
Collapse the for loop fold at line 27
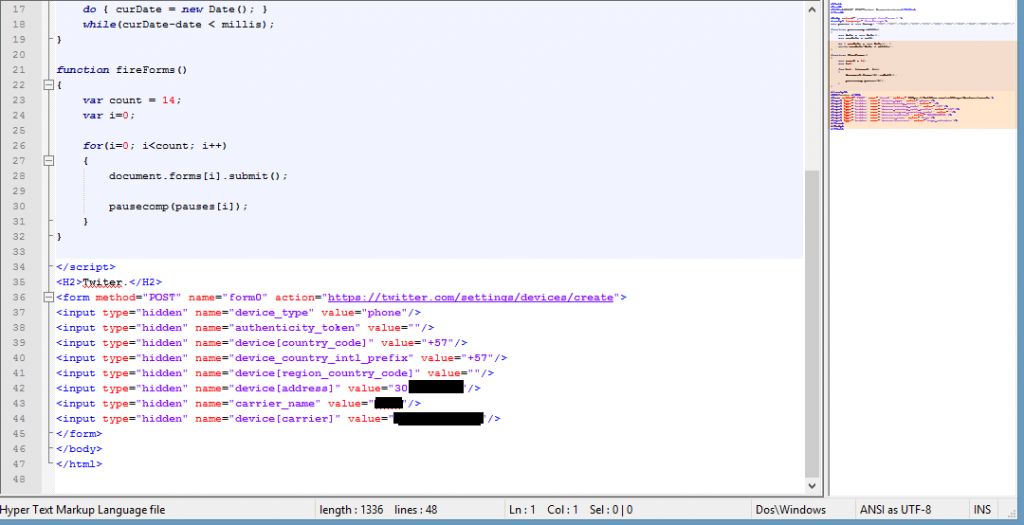pos(48,161)
